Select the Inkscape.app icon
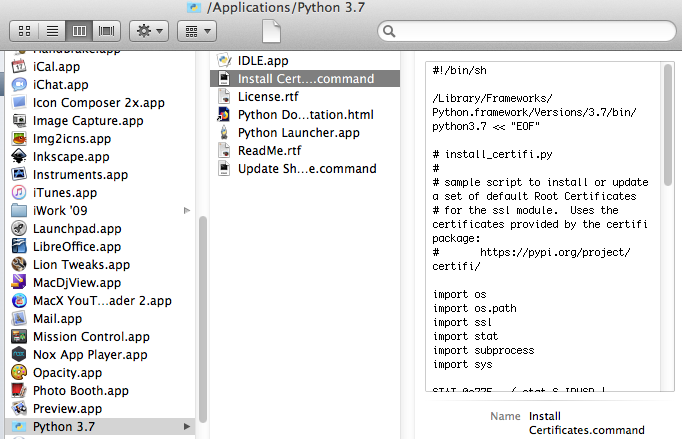Screen dimensions: 682x439 pyautogui.click(x=19, y=157)
